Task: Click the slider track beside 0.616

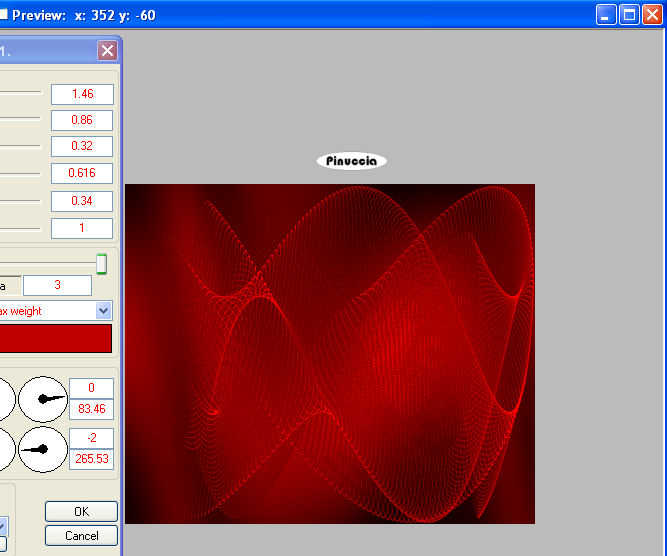Action: (20, 174)
